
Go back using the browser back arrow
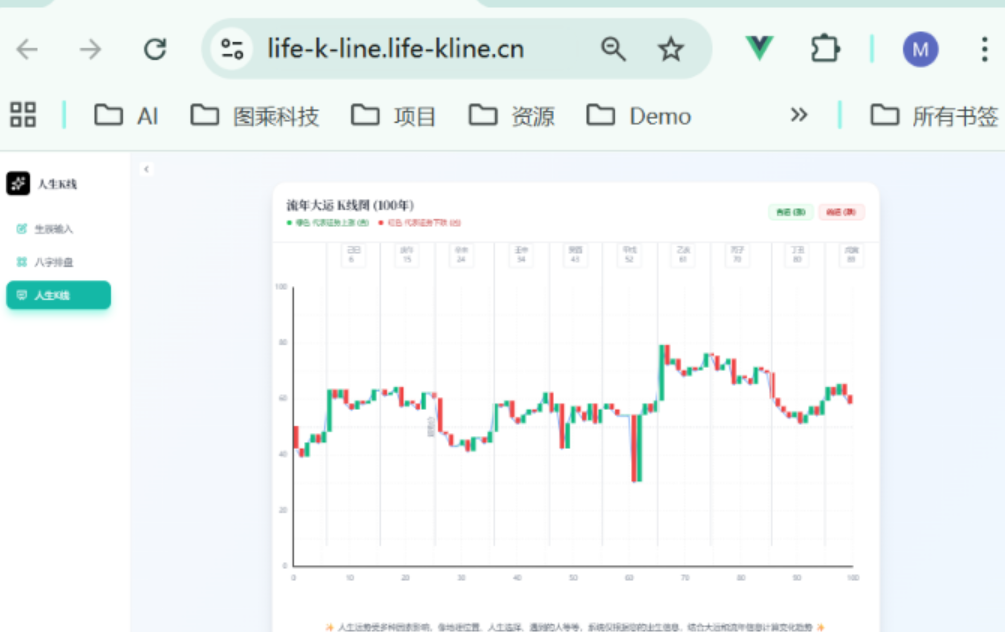pos(27,49)
